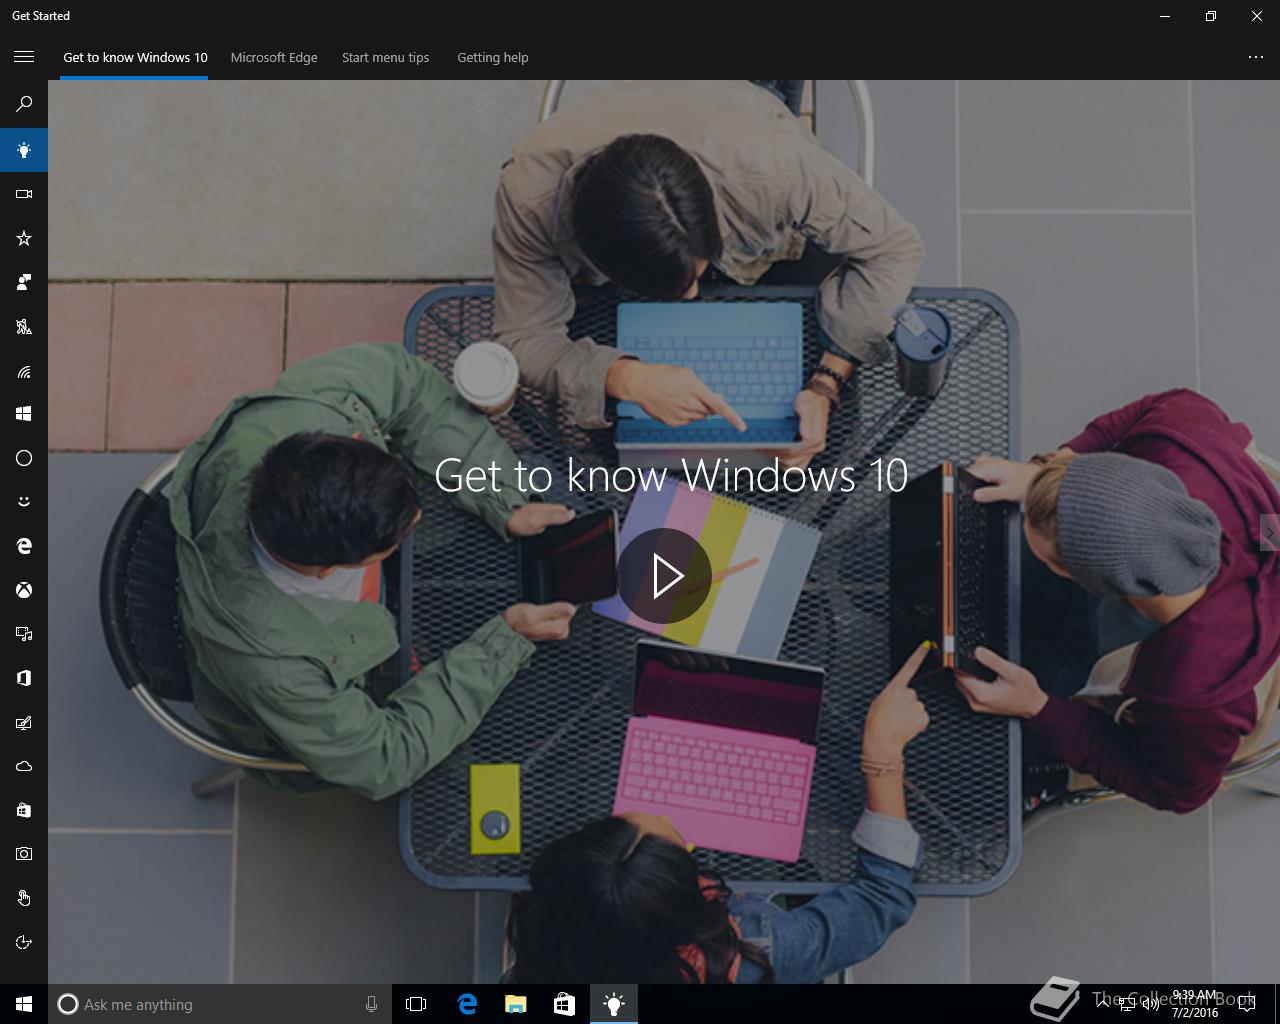Open the volume speaker tray icon

(1151, 1004)
